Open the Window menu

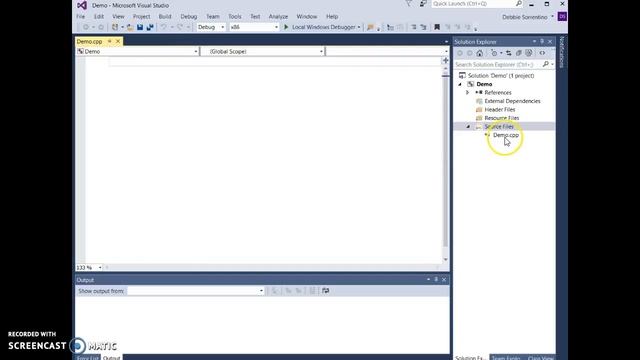[x=307, y=17]
